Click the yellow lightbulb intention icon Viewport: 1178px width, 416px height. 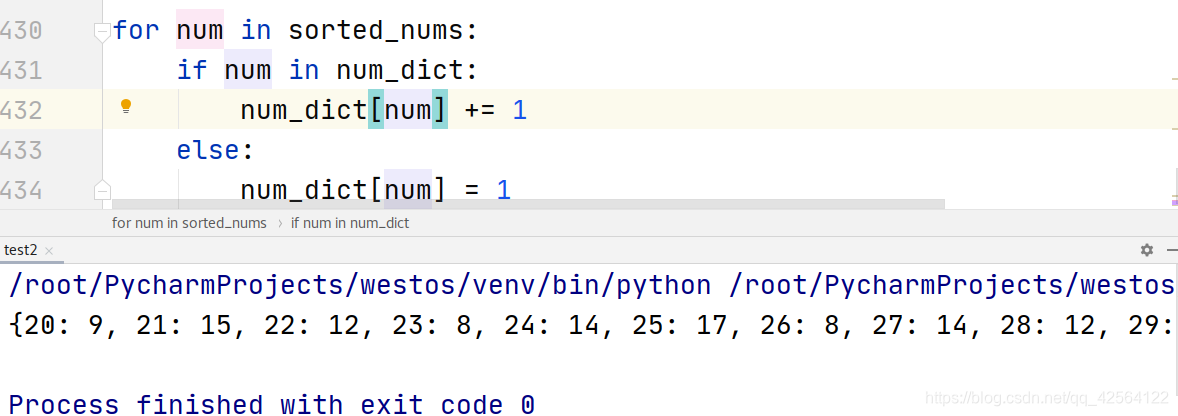point(126,107)
